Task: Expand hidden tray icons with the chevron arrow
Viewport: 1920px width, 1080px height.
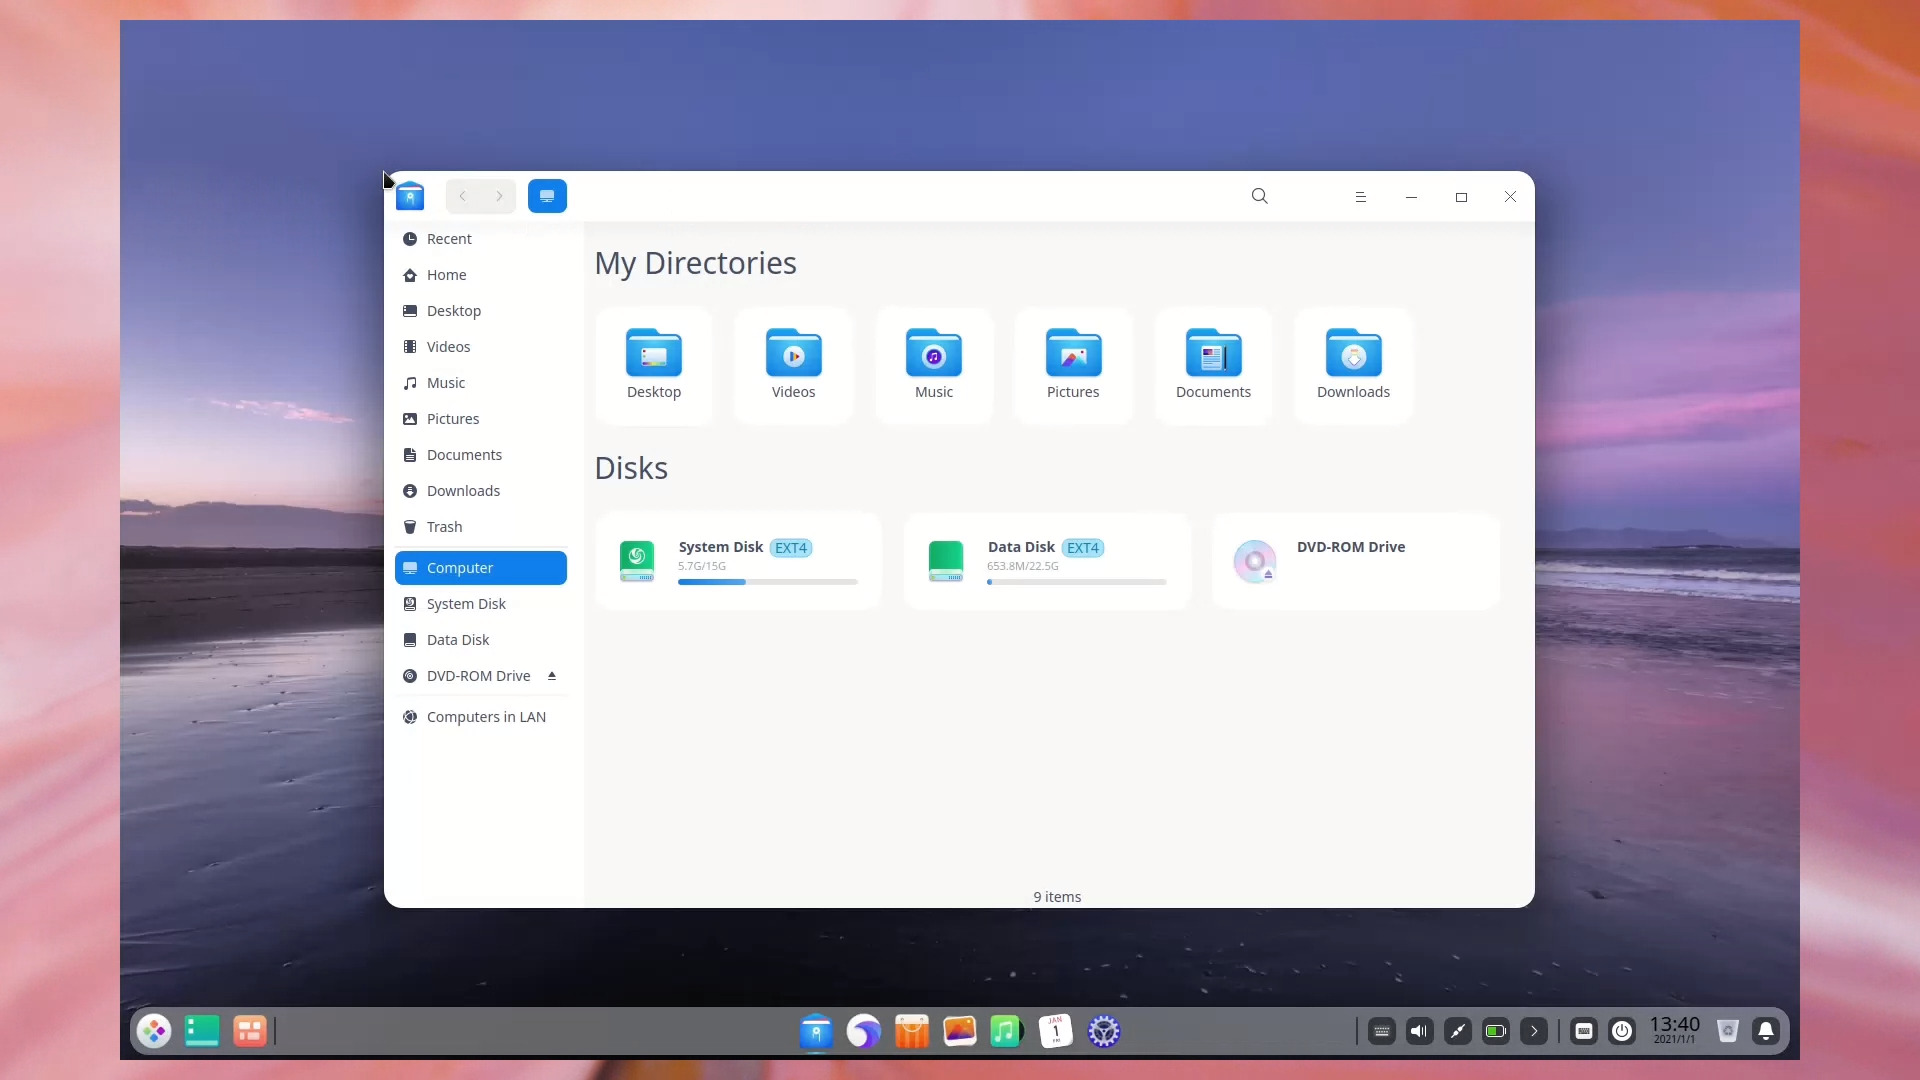Action: point(1533,1031)
